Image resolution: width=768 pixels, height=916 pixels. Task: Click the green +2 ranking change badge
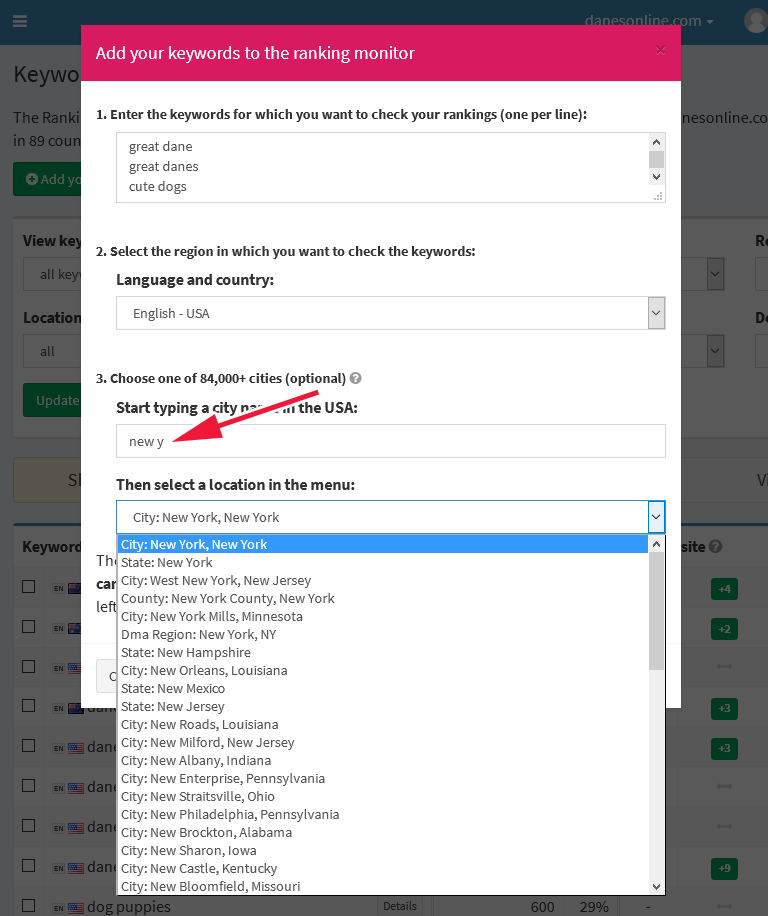(724, 628)
